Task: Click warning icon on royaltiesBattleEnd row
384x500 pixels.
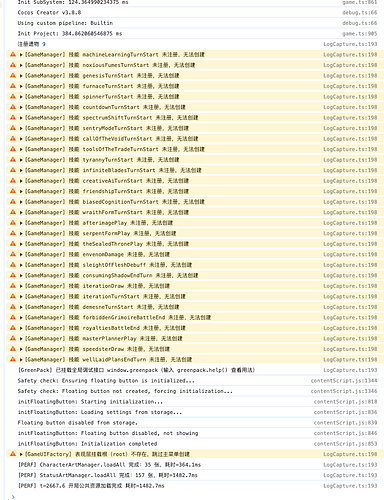Action: [x=13, y=328]
